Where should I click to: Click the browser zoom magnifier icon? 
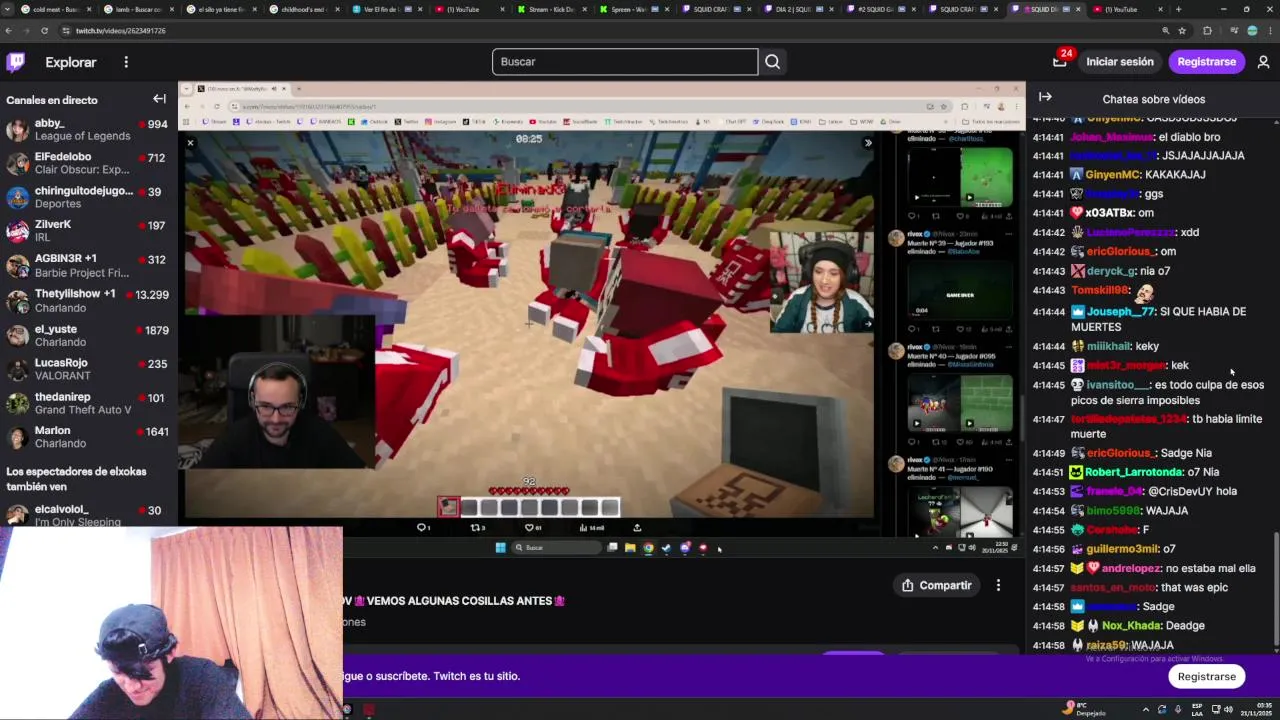1166,31
